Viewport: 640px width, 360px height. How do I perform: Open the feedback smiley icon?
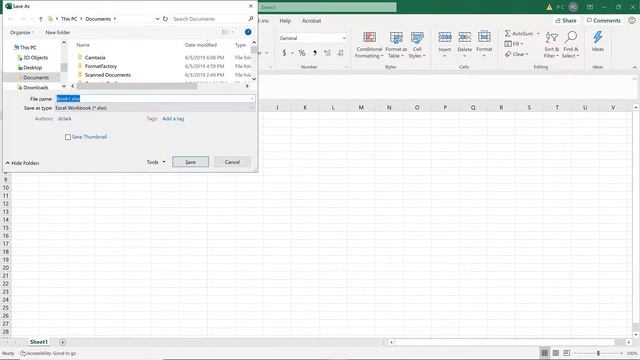[632, 20]
